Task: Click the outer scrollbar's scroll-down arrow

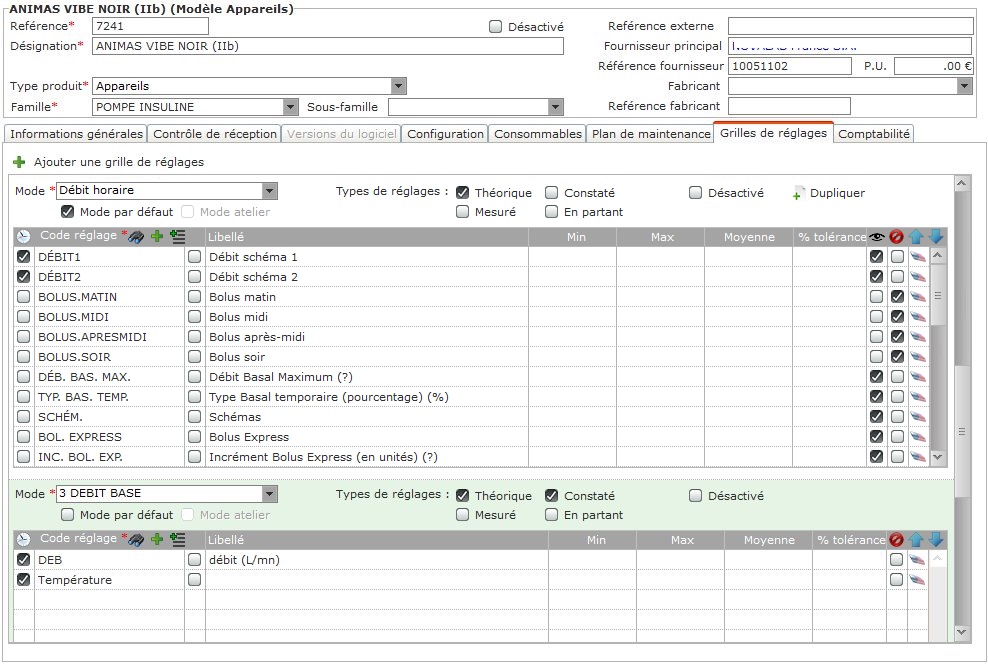Action: click(x=962, y=632)
